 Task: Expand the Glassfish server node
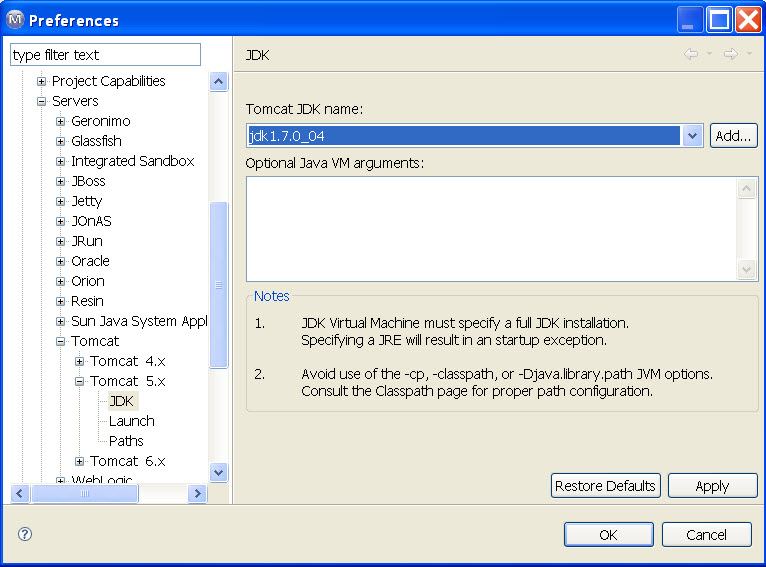(x=61, y=141)
